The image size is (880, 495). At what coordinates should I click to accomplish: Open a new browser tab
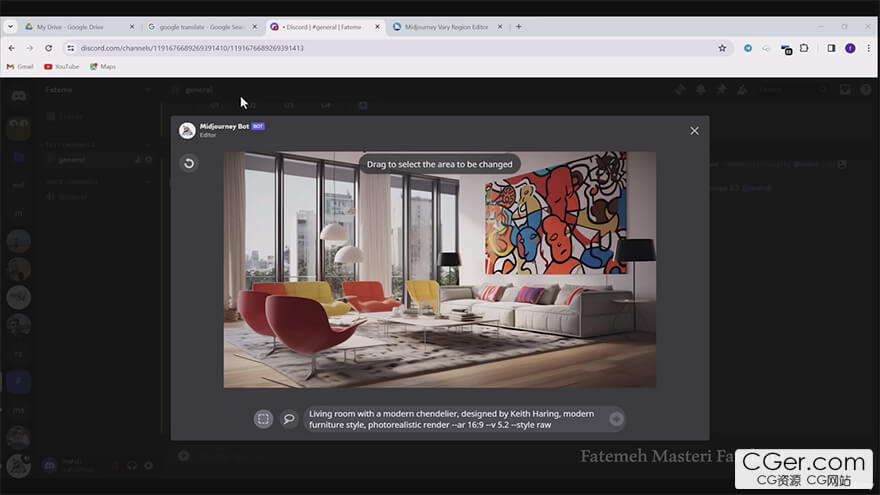point(518,27)
